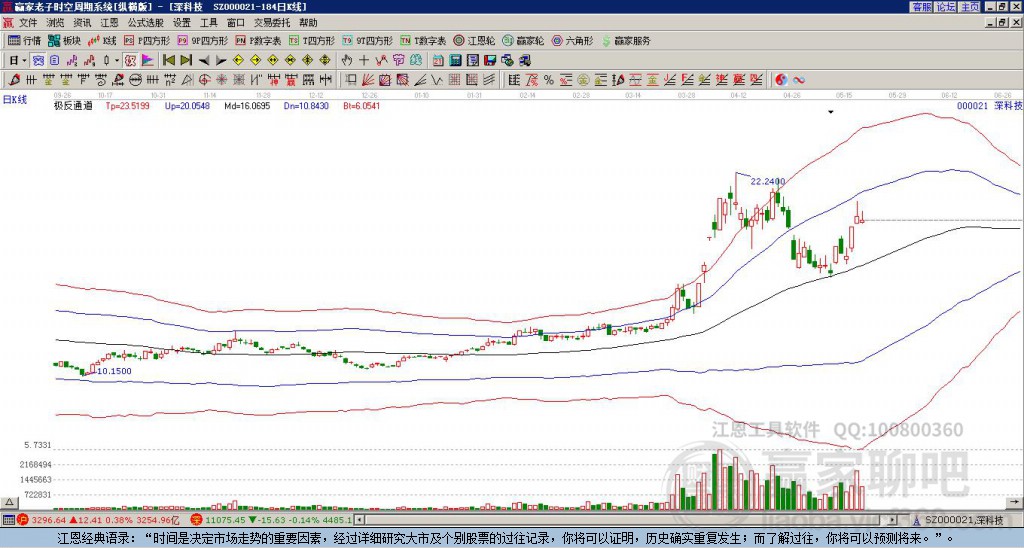The image size is (1024, 548).
Task: Open the T四方形 tool
Action: [312, 40]
